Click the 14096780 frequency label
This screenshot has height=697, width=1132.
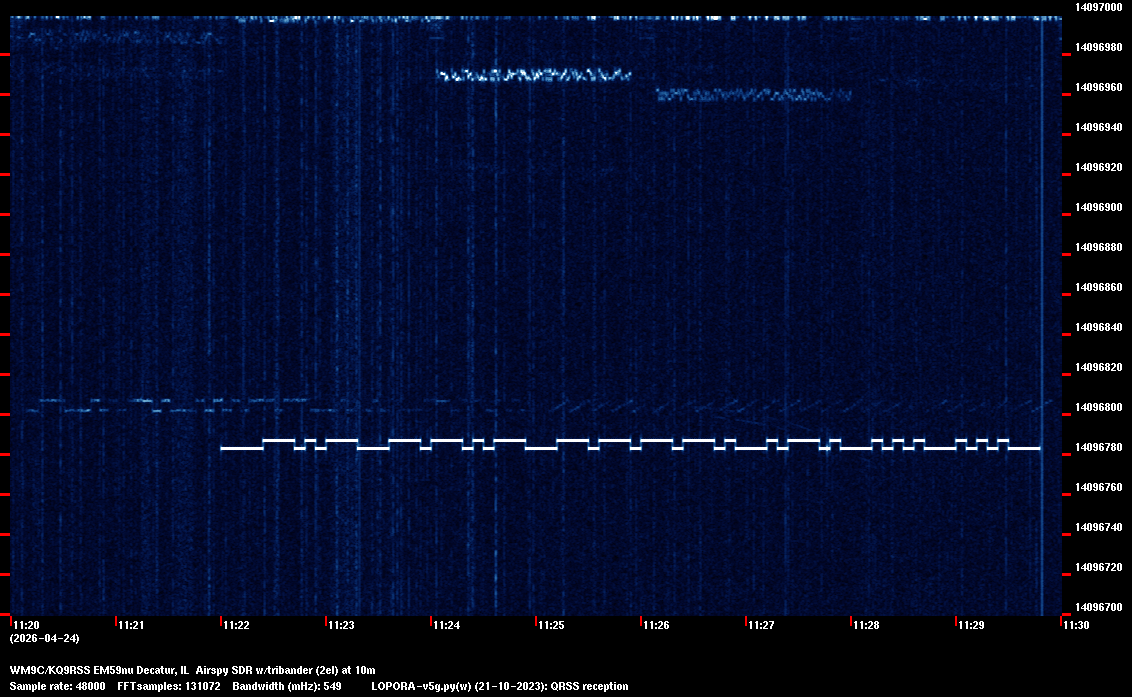[1098, 447]
